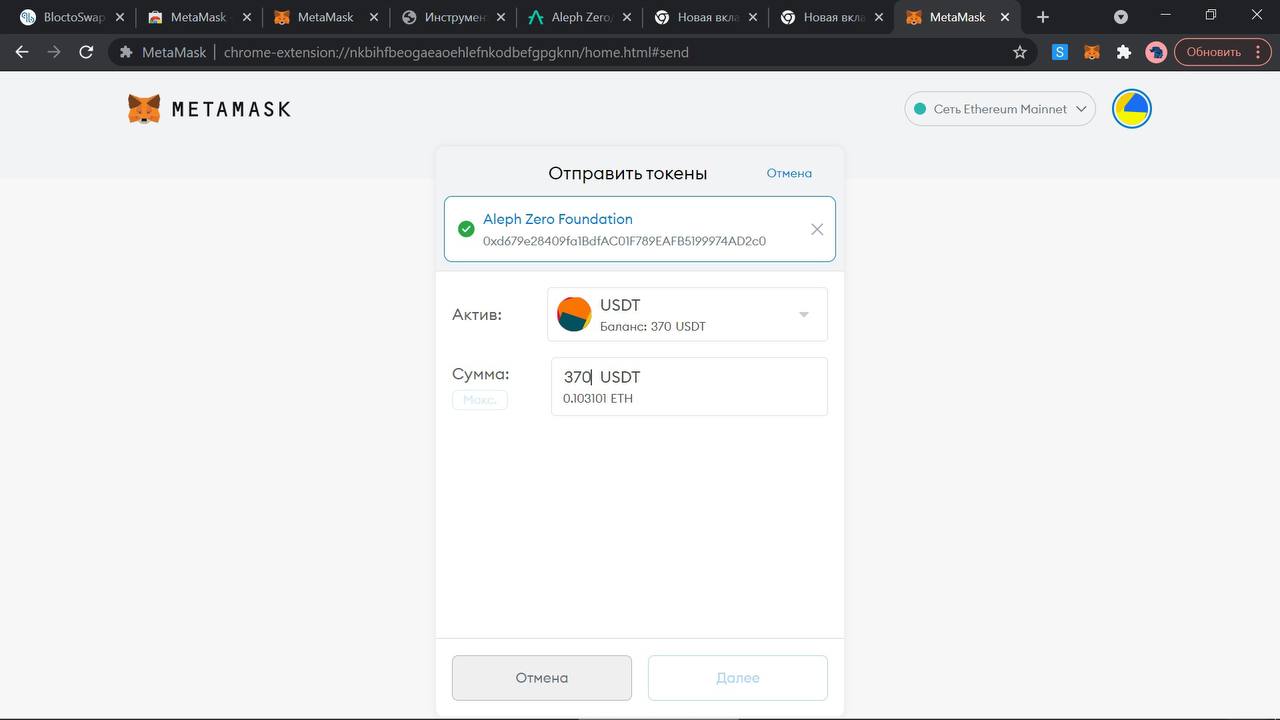Open the account avatar menu
The image size is (1280, 720).
(x=1132, y=109)
